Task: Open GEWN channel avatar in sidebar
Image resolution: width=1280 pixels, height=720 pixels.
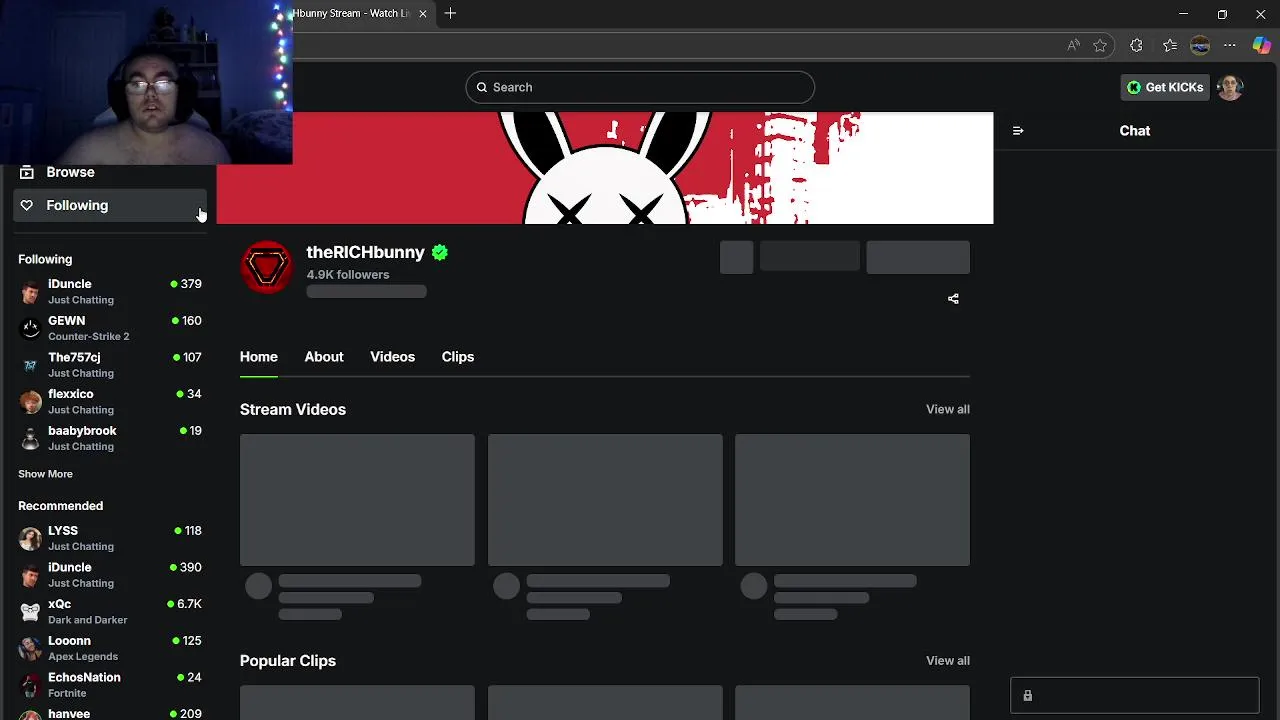Action: [x=30, y=328]
